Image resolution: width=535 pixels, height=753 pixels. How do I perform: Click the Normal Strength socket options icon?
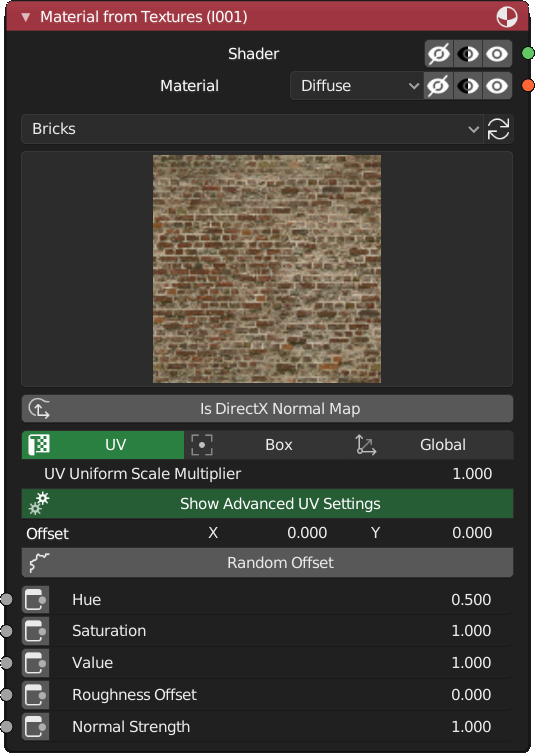[36, 727]
